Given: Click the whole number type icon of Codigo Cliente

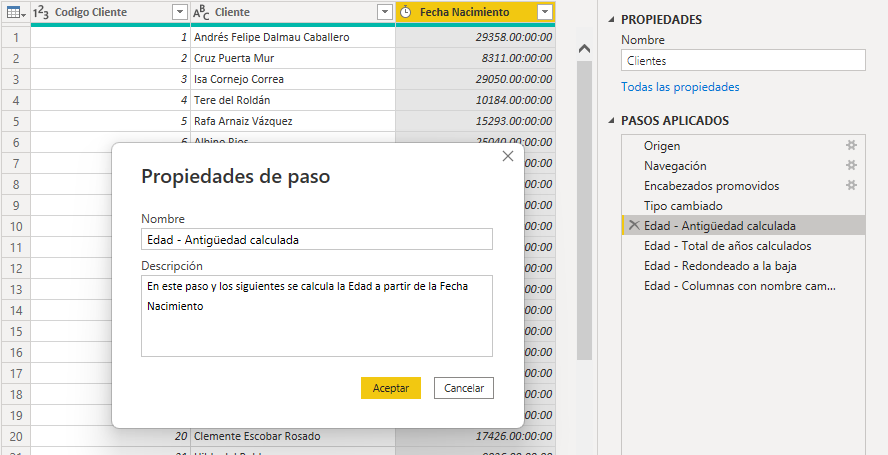Looking at the screenshot, I should [40, 12].
